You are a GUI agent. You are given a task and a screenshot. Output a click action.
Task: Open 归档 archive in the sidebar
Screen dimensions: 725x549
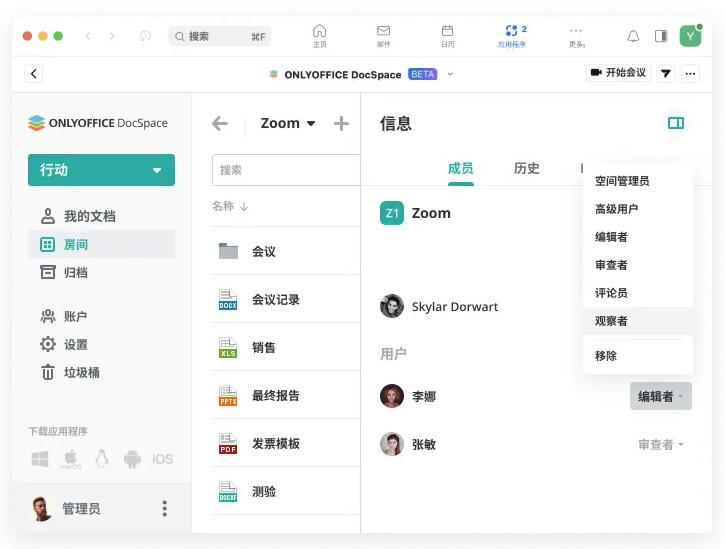point(64,272)
